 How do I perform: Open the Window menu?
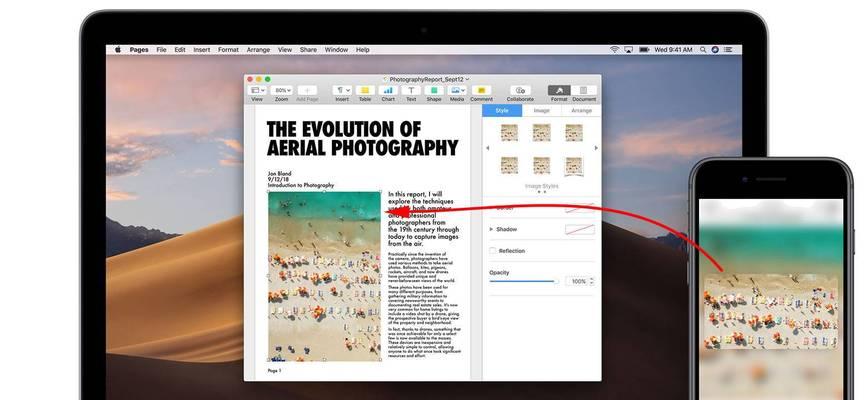click(336, 50)
